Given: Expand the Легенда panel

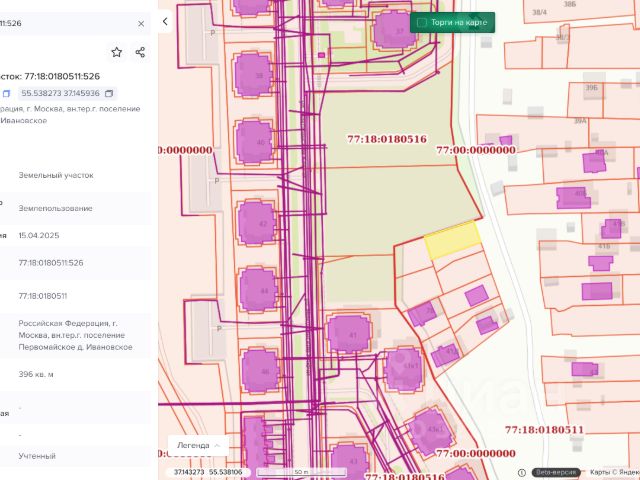Looking at the screenshot, I should [x=198, y=445].
